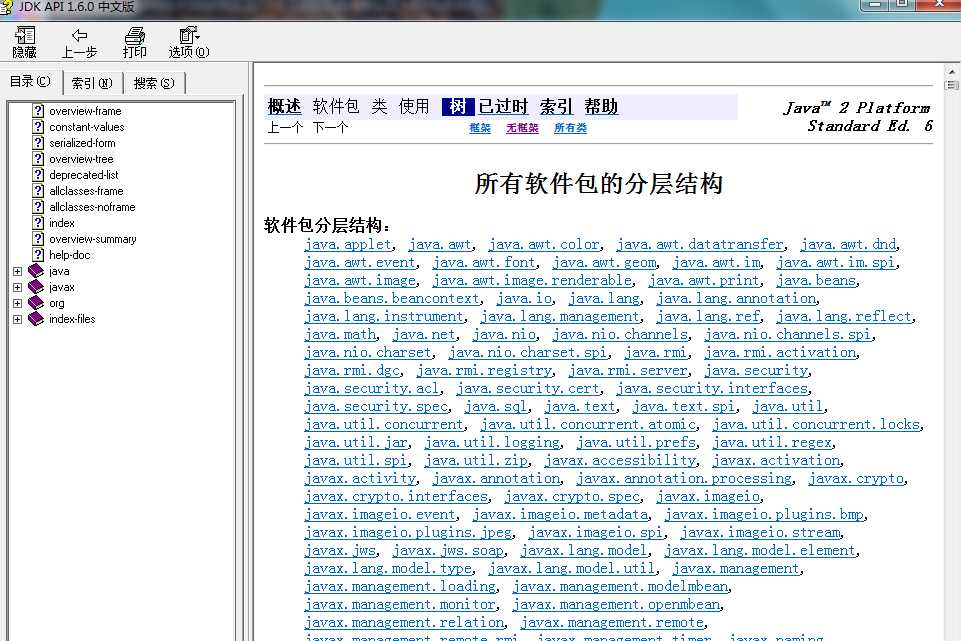Image resolution: width=961 pixels, height=641 pixels.
Task: Click the page icon beside overview-tree
Action: (38, 158)
